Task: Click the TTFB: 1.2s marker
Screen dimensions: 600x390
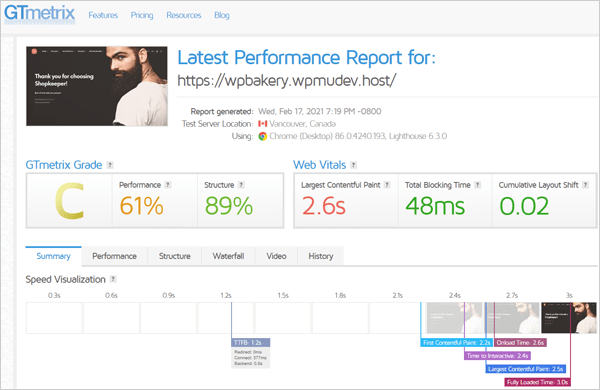Action: point(251,343)
